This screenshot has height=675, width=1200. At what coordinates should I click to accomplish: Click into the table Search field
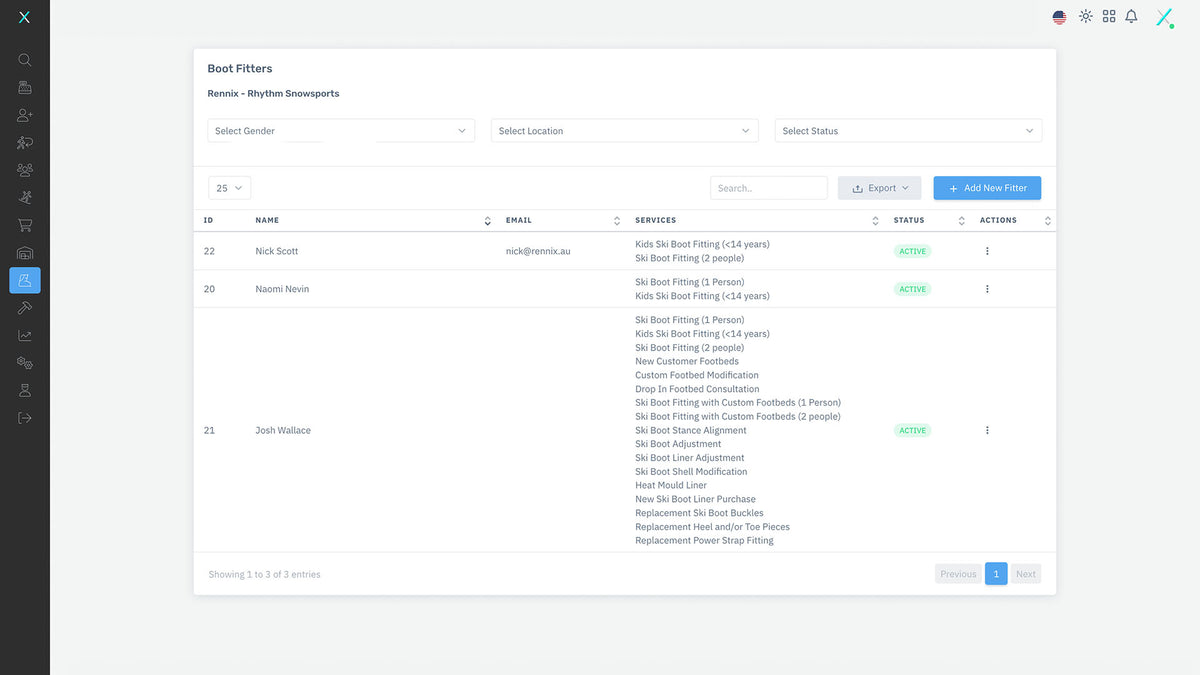[768, 188]
